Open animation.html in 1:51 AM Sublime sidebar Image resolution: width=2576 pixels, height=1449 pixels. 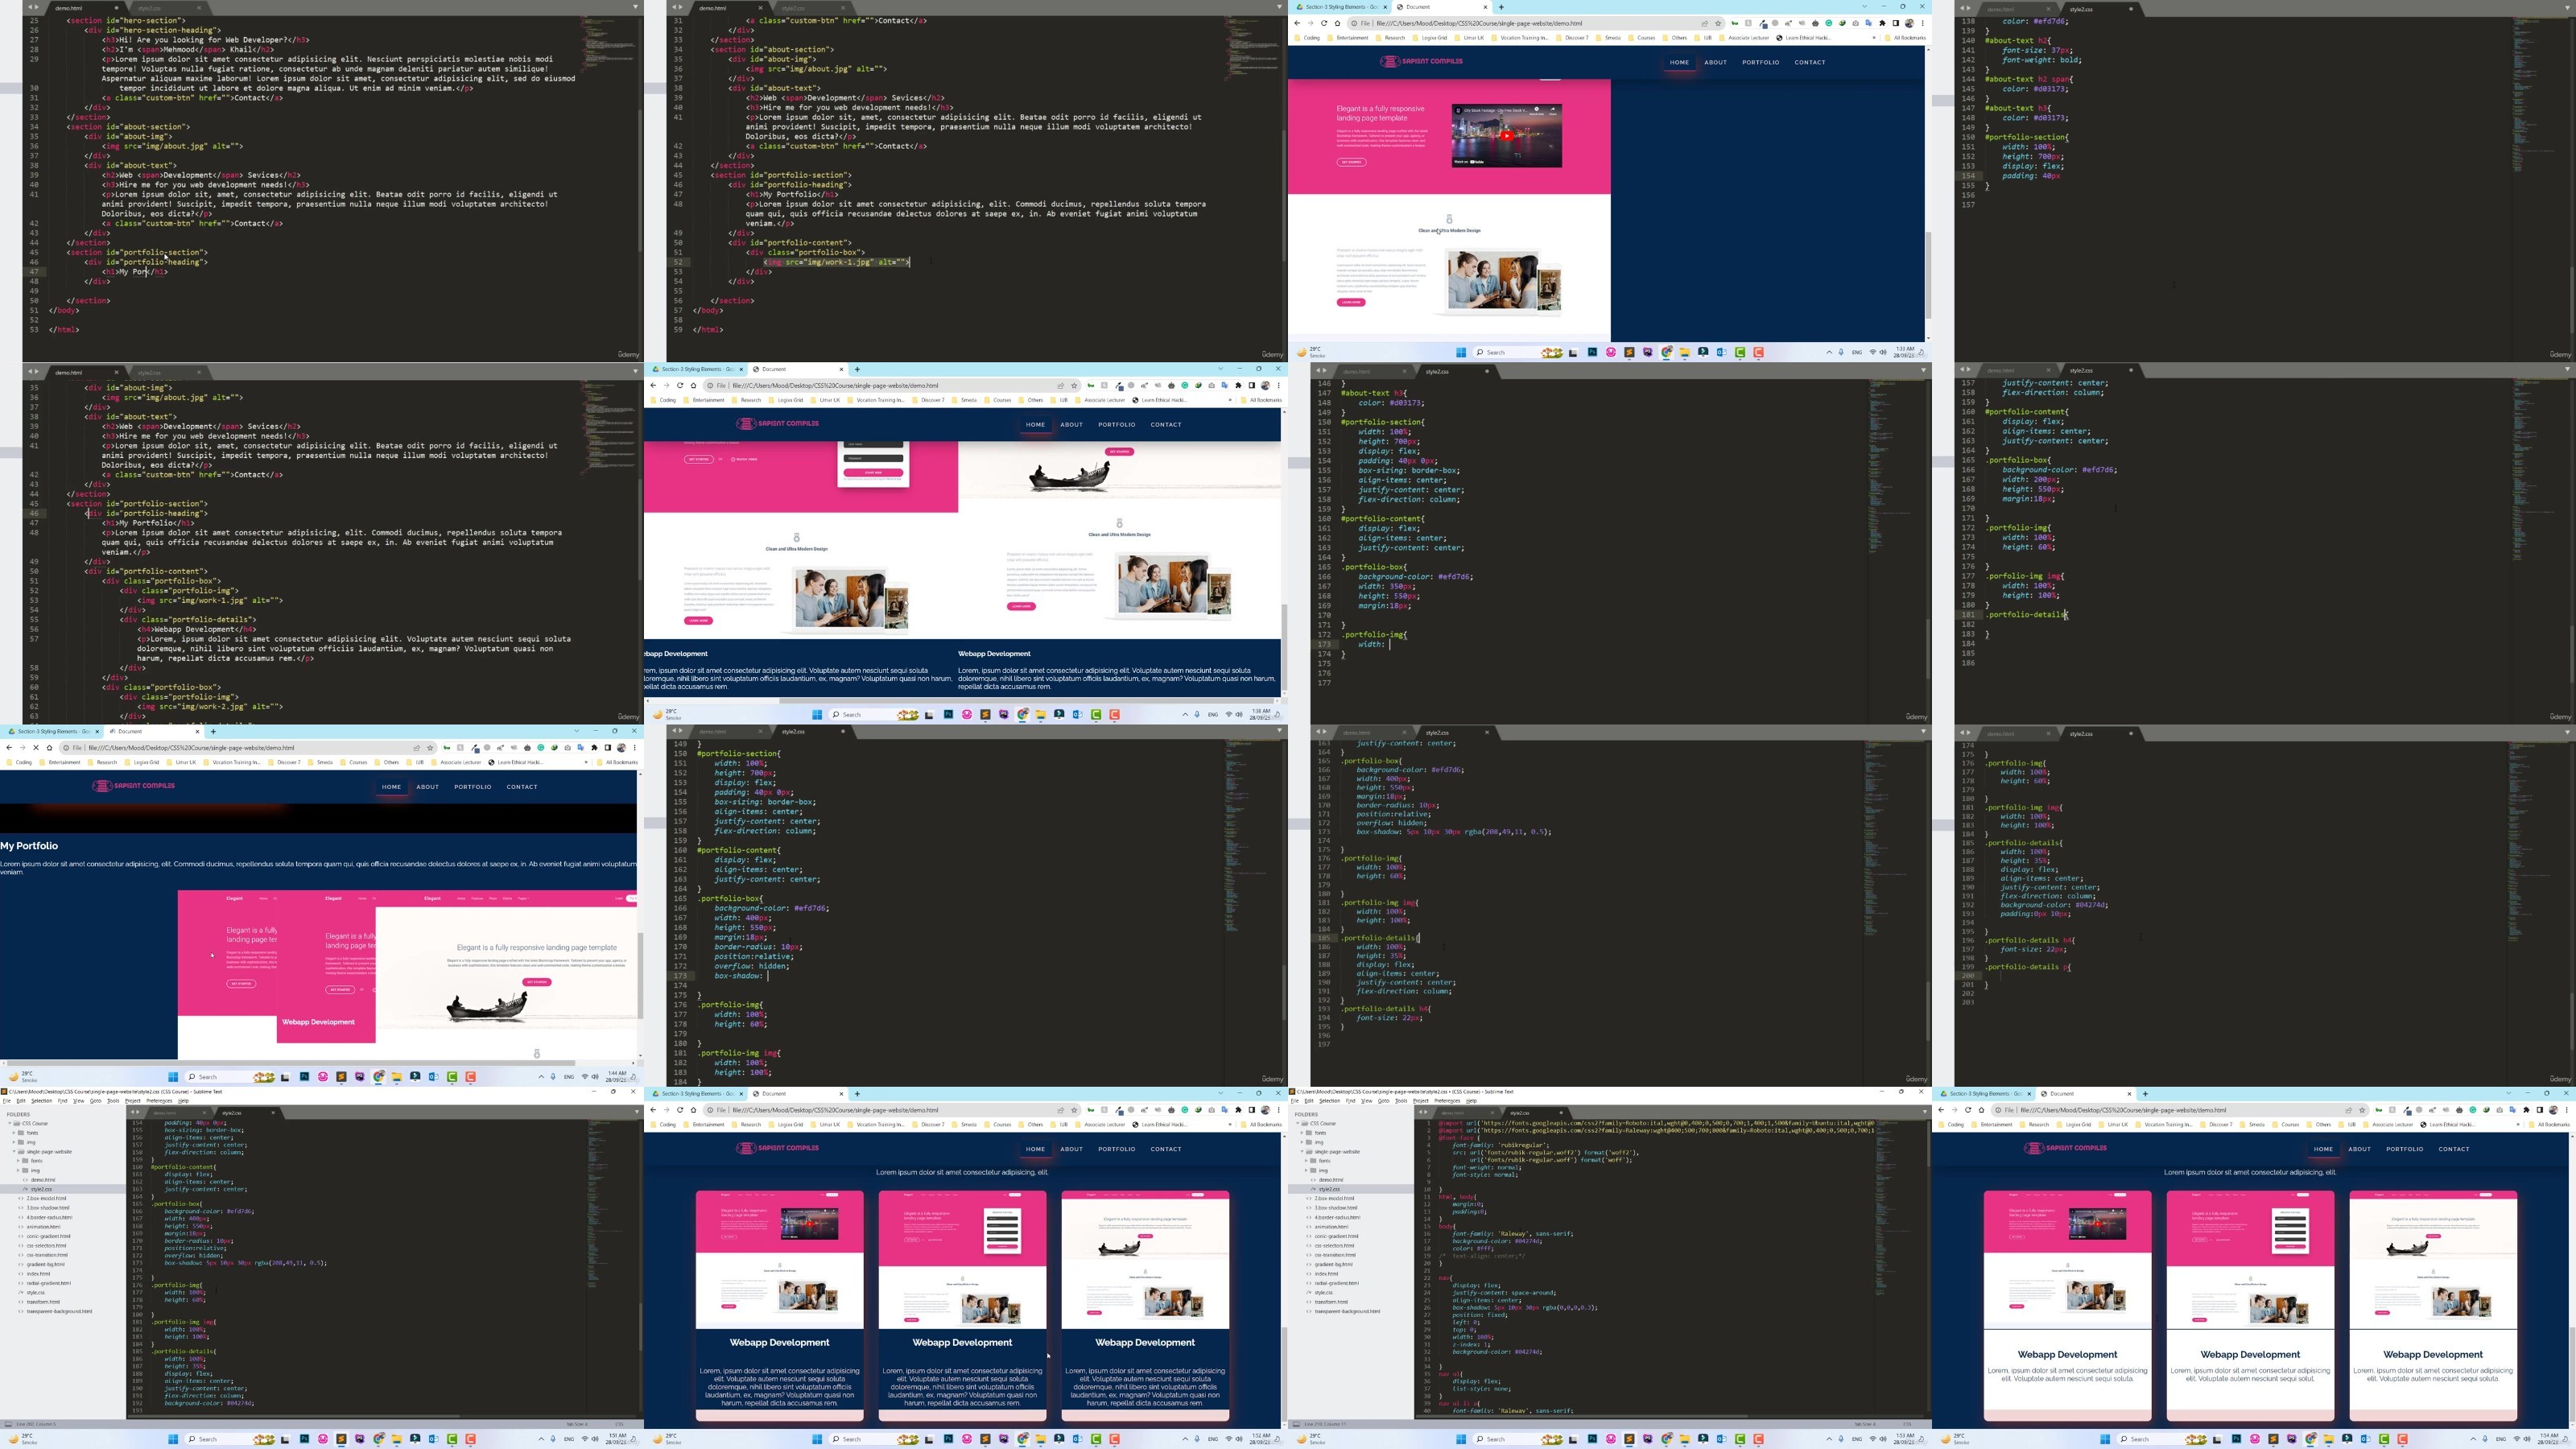pyautogui.click(x=42, y=1227)
